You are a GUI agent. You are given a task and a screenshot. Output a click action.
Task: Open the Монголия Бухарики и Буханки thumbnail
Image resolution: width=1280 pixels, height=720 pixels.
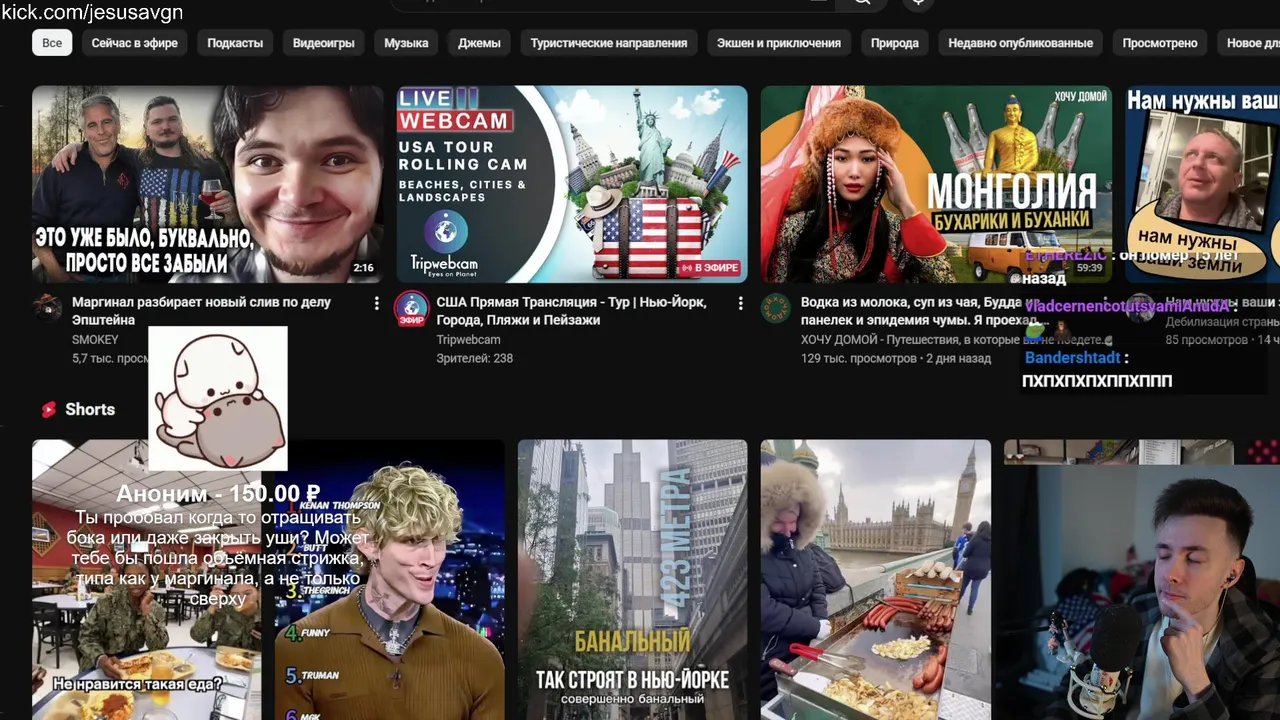click(x=935, y=184)
